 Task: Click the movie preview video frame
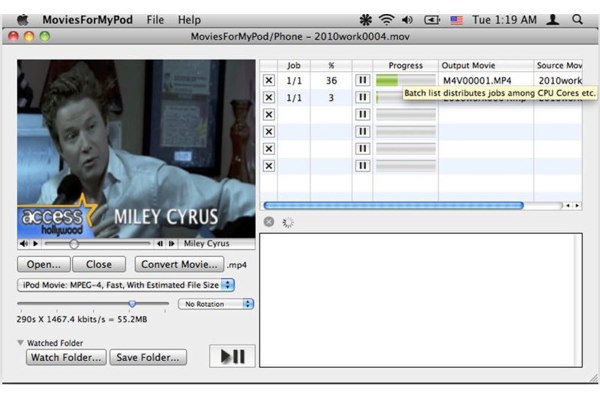(x=136, y=149)
